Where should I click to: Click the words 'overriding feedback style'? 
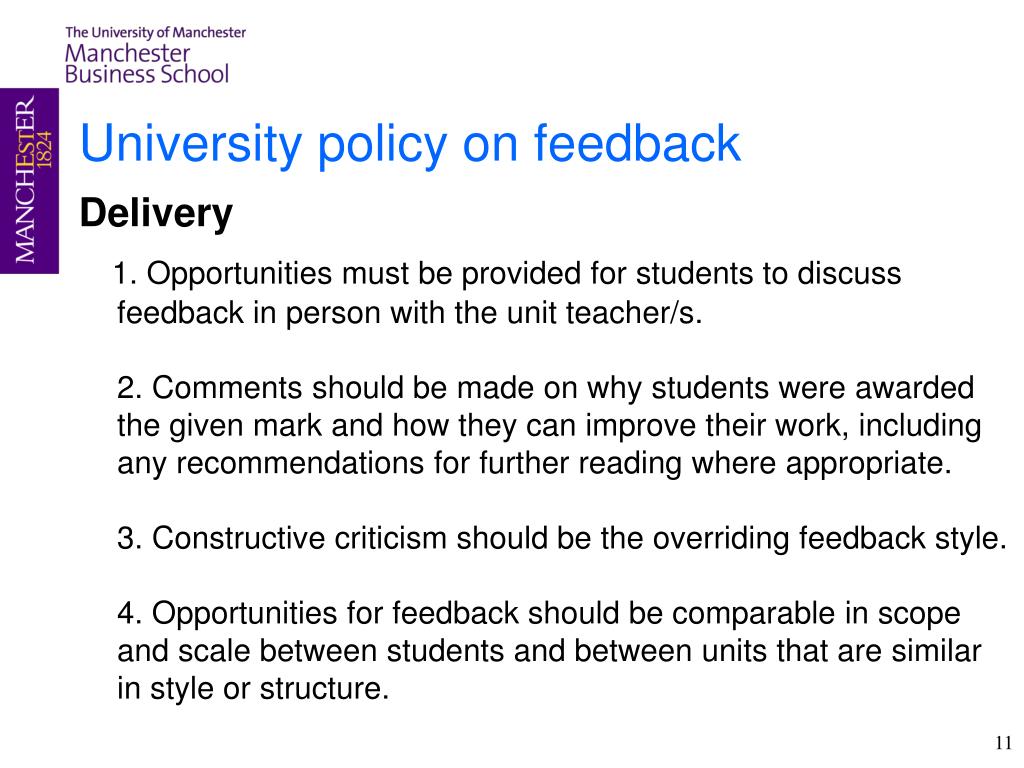point(829,539)
